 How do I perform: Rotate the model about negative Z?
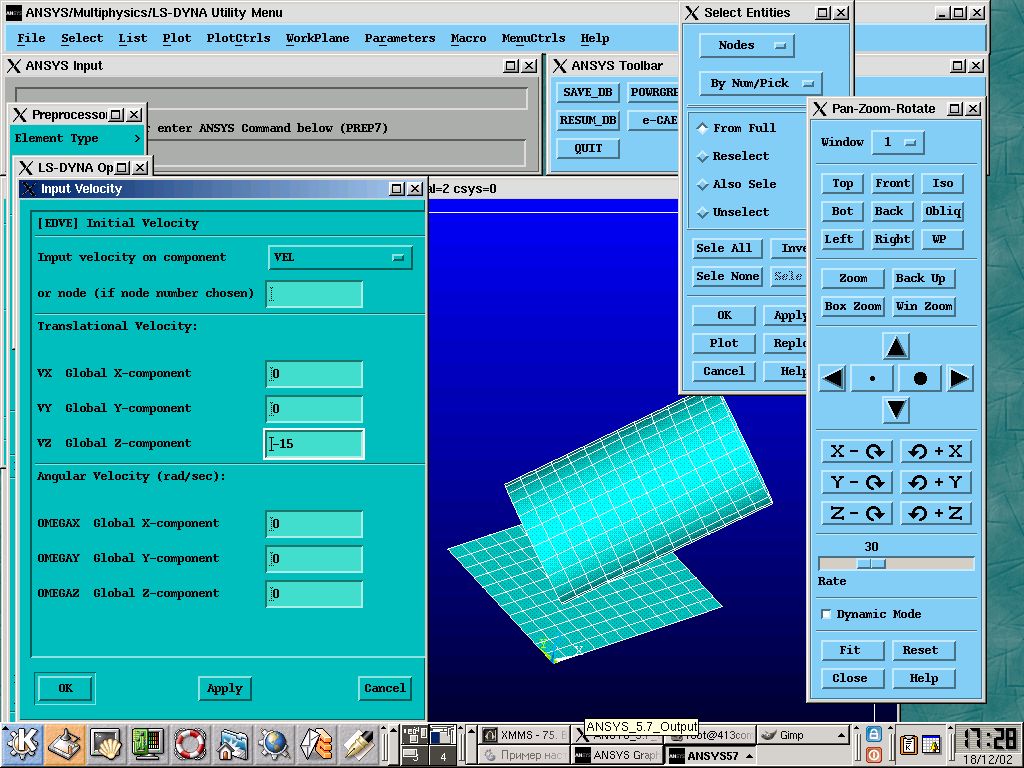point(856,513)
